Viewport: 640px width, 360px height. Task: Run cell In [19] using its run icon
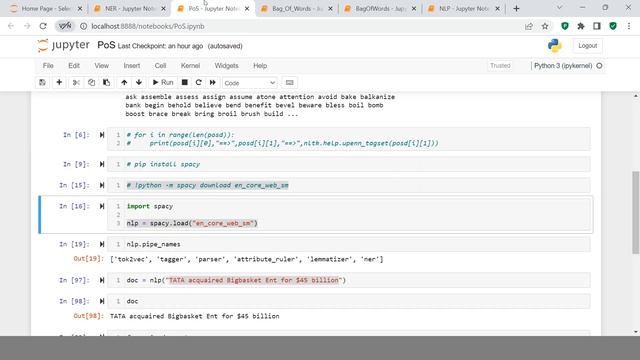click(102, 244)
